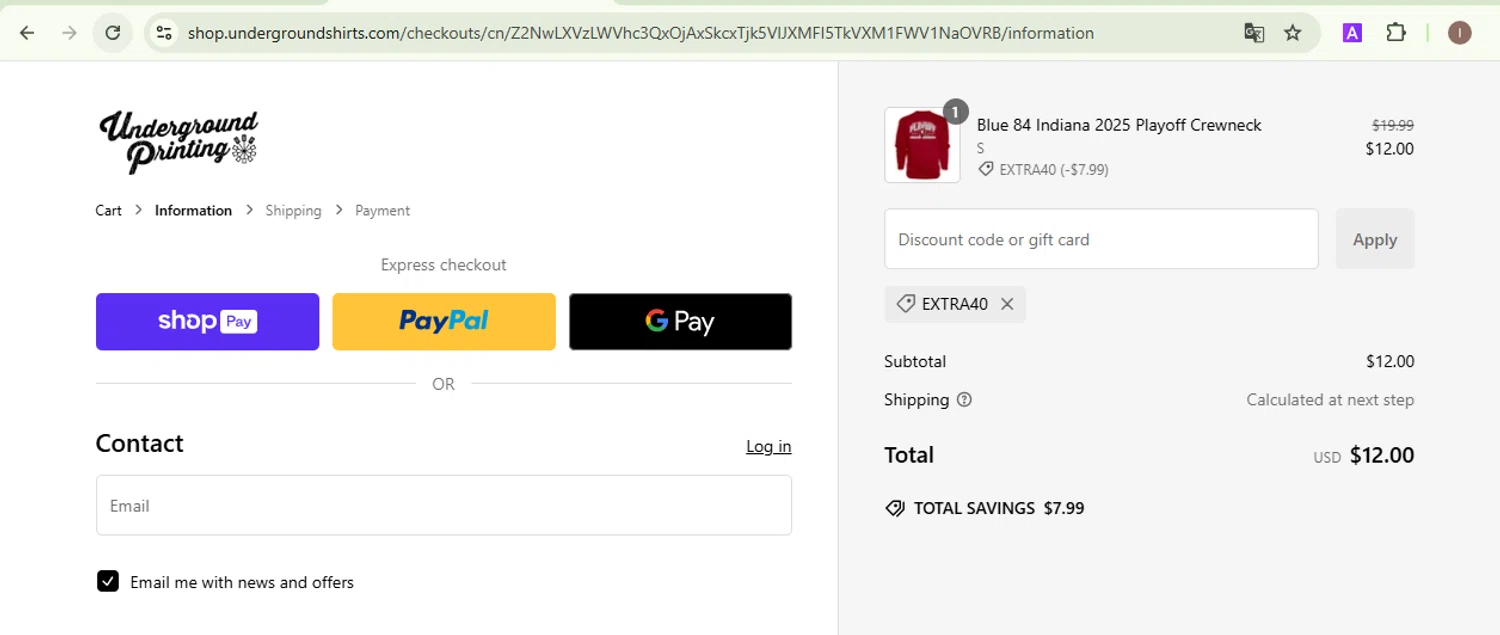
Task: Click the browser back arrow
Action: pos(27,33)
